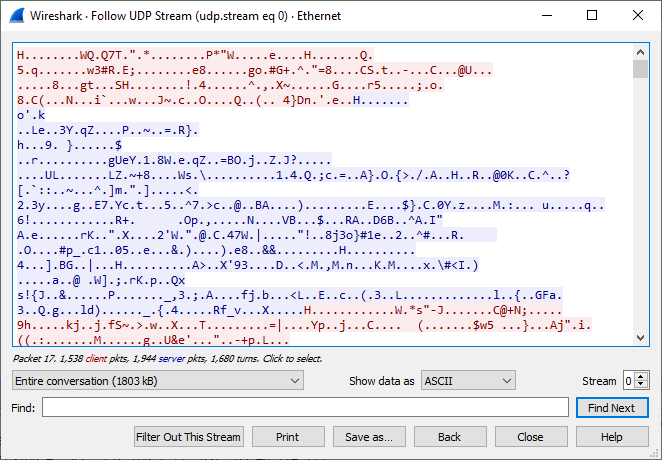Select the client line starting "H........WQ.Q7T"
The width and height of the screenshot is (662, 460).
coord(195,55)
